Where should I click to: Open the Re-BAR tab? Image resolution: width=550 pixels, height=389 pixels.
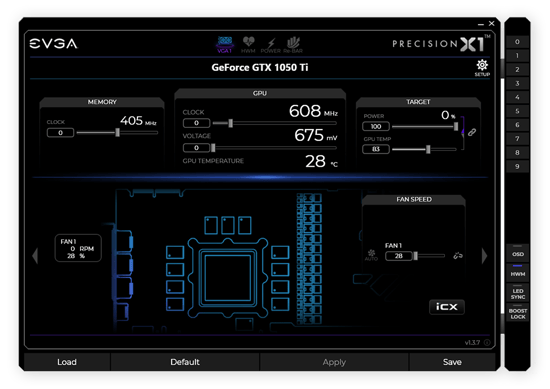click(x=293, y=45)
